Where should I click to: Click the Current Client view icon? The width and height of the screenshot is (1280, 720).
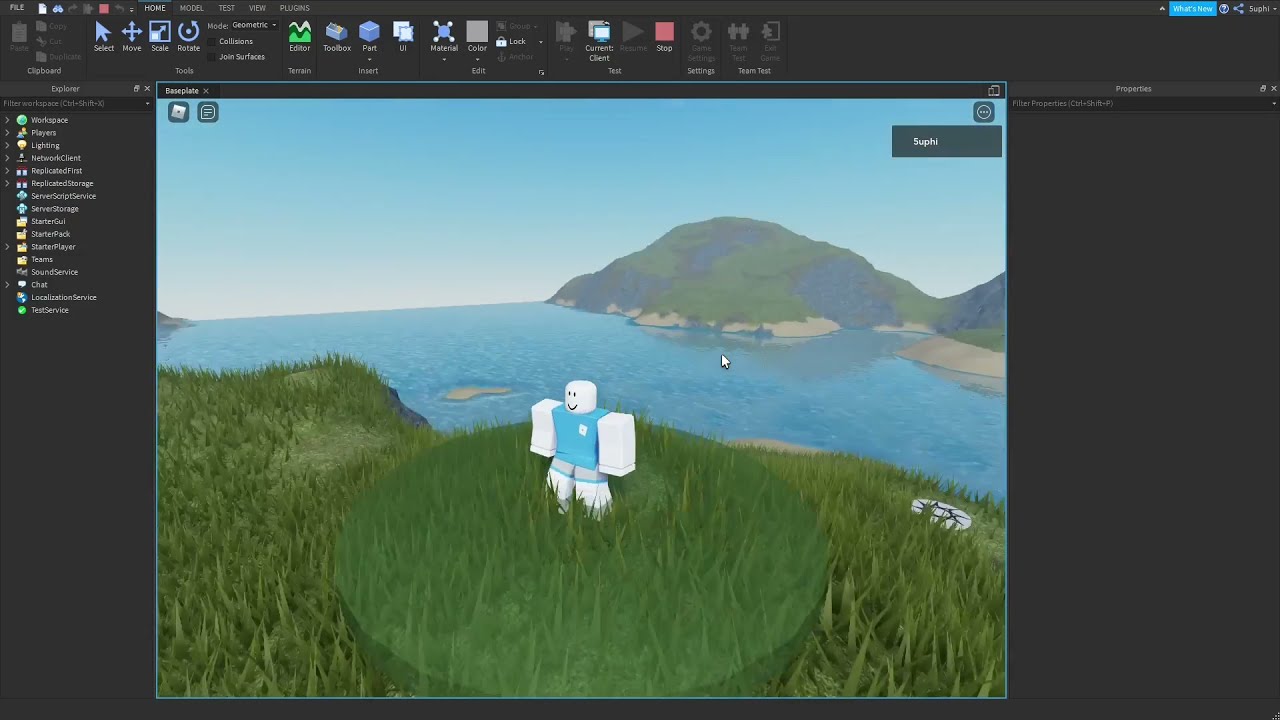[x=599, y=31]
